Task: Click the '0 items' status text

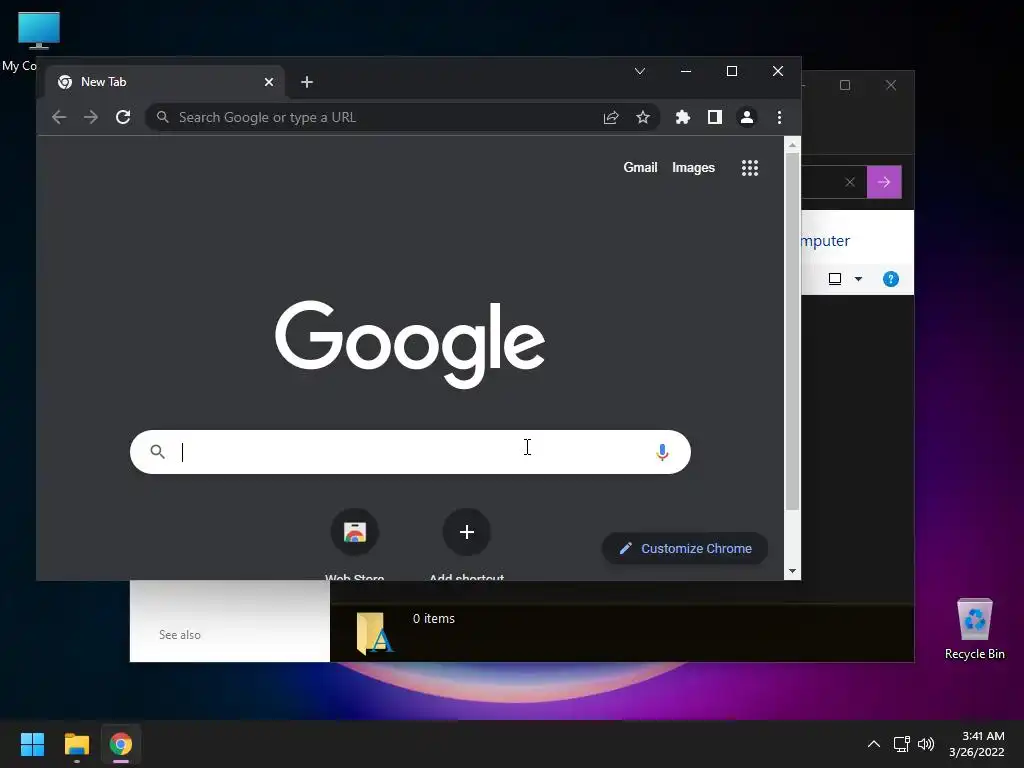Action: point(434,618)
